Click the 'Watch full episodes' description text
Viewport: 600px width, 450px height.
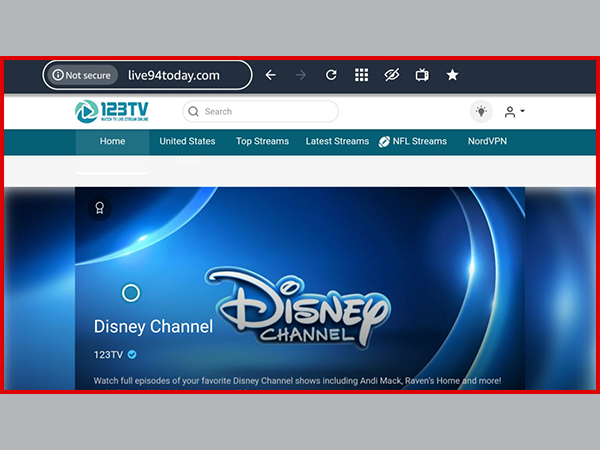click(297, 381)
